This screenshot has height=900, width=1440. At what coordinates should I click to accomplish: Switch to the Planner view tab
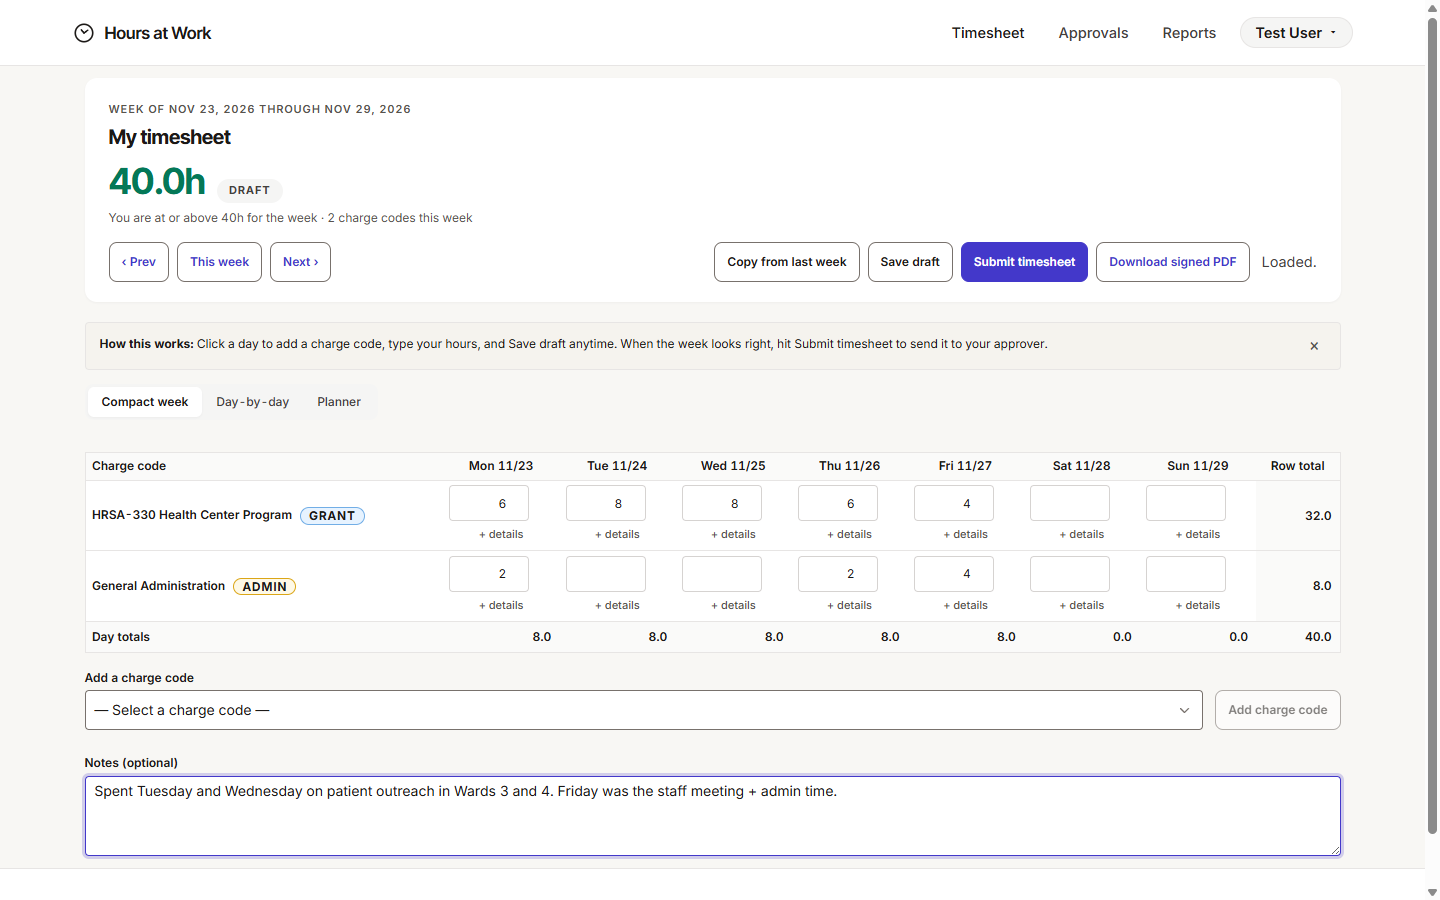tap(339, 402)
